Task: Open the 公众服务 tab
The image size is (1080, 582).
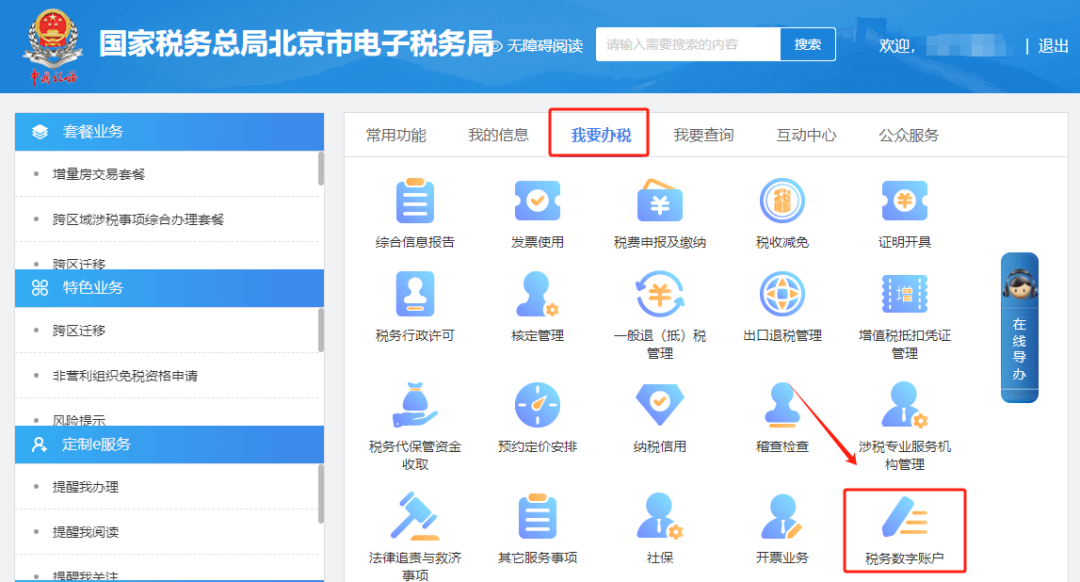Action: pos(908,135)
